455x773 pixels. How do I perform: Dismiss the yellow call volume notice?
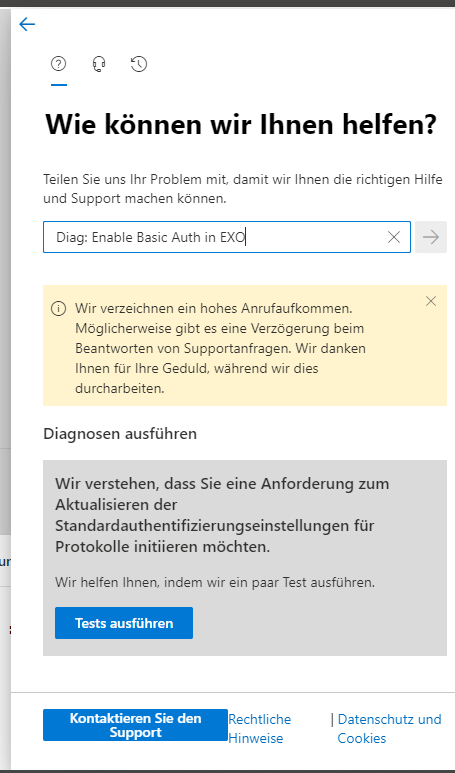pyautogui.click(x=431, y=301)
